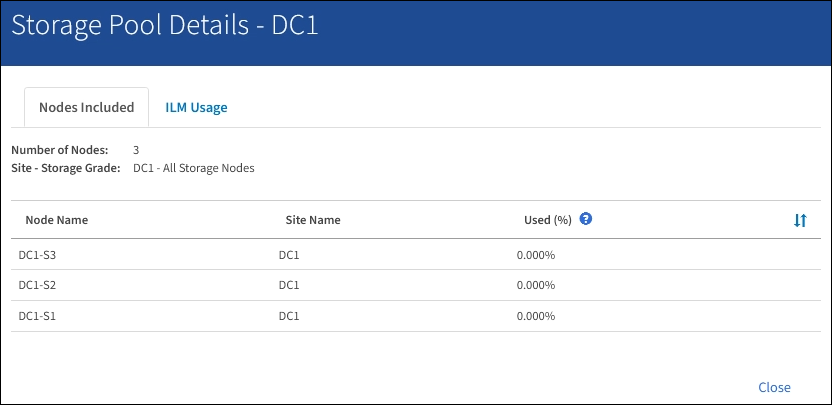Click the 0.000% used value for DC1-S1
This screenshot has width=832, height=405.
point(535,316)
